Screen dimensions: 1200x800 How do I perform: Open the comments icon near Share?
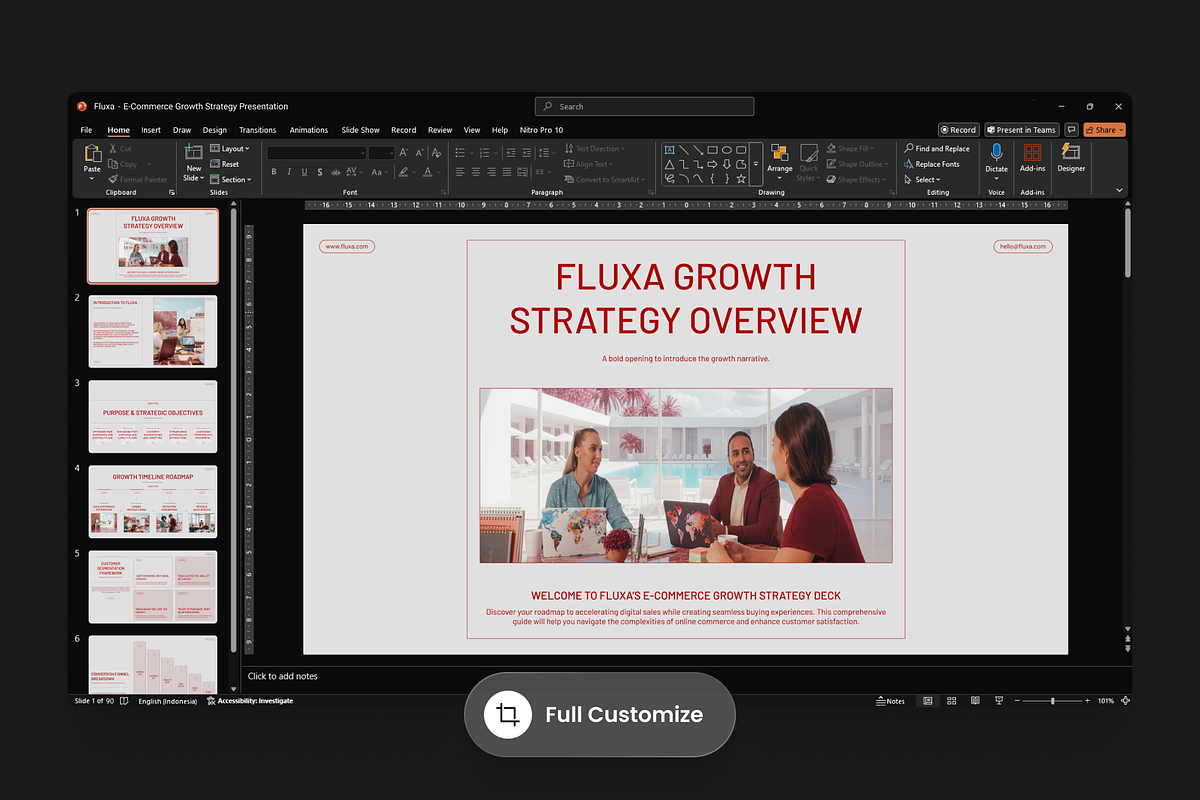click(x=1071, y=130)
